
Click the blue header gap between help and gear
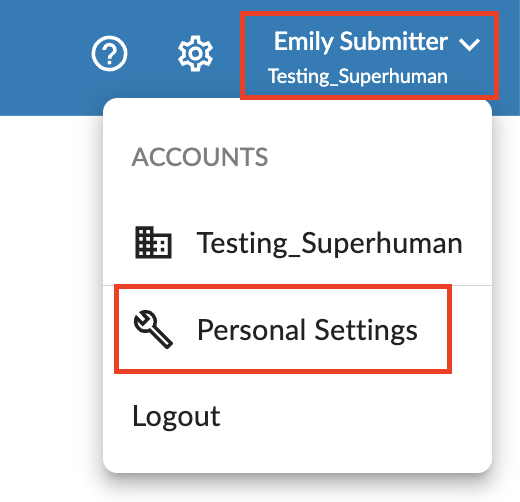(152, 53)
